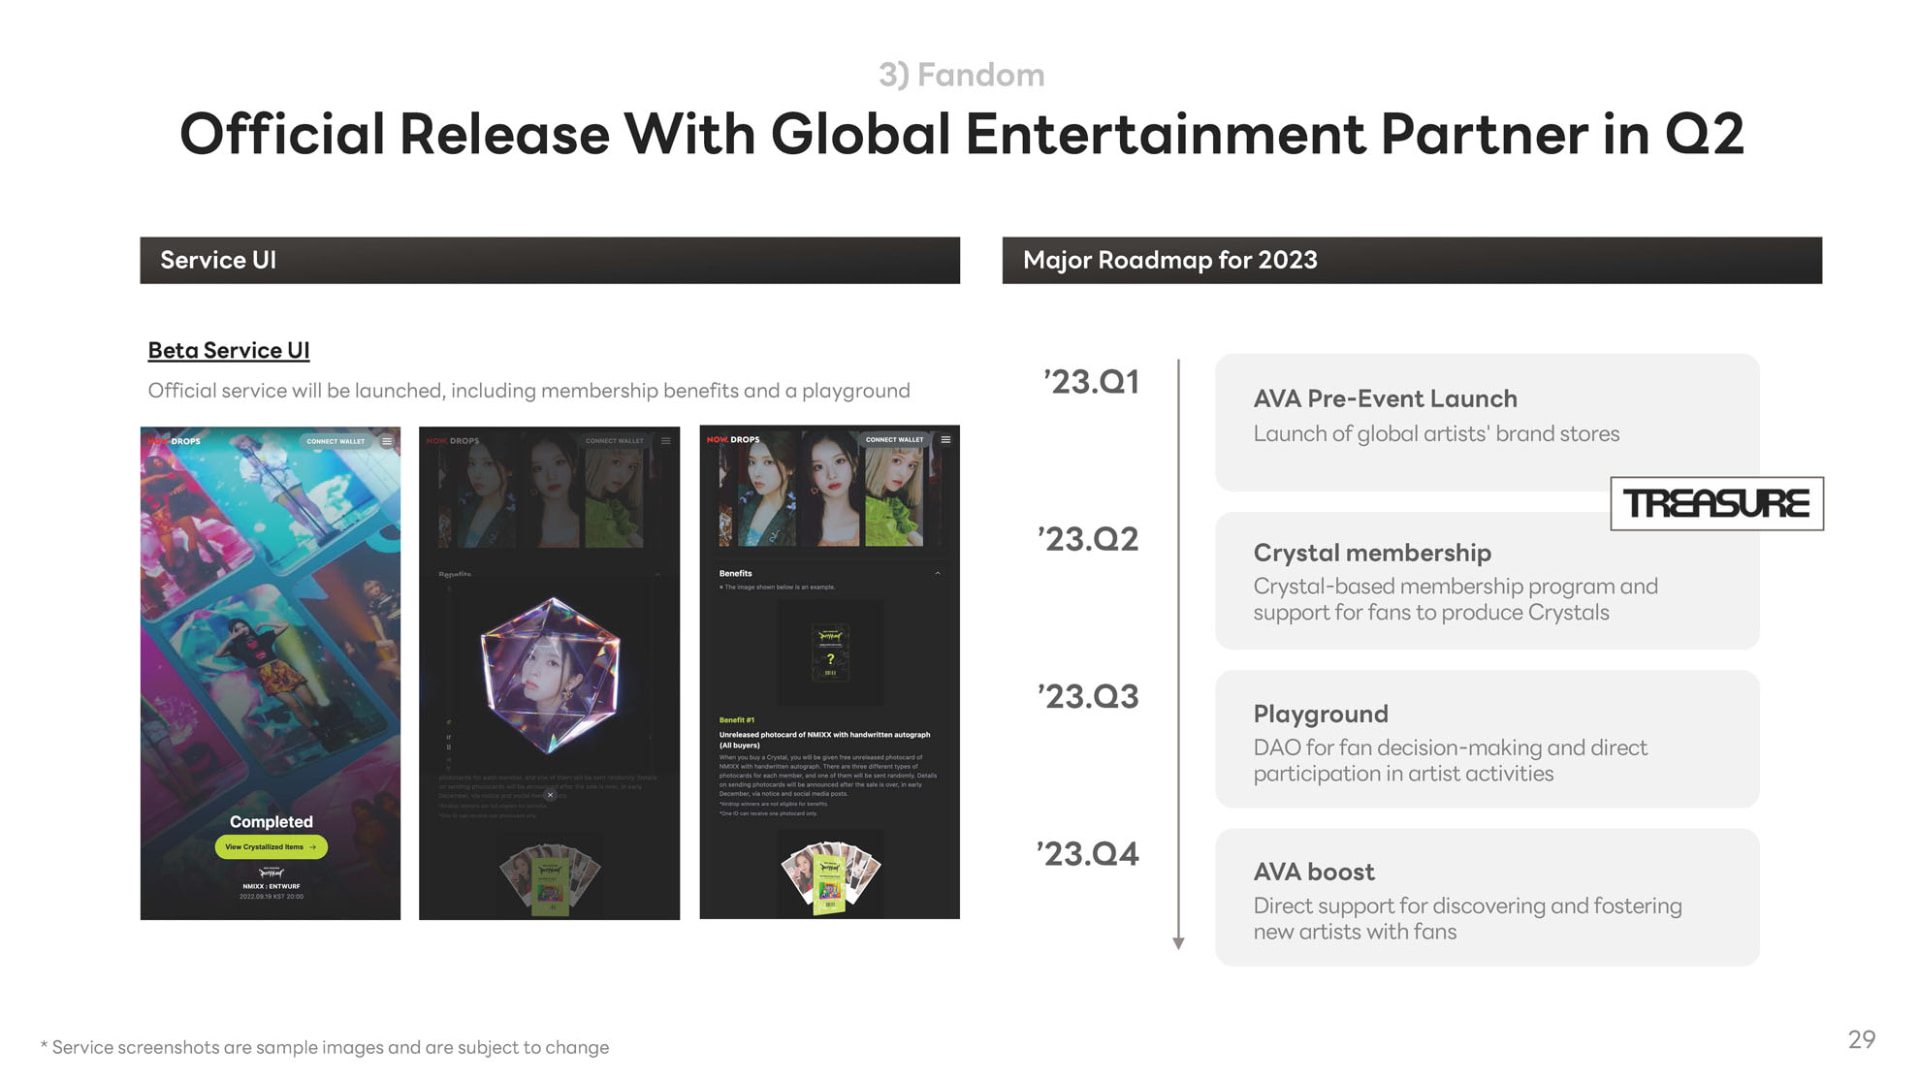
Task: Click the fanned photocards thumbnail in third screenshot
Action: (x=830, y=878)
